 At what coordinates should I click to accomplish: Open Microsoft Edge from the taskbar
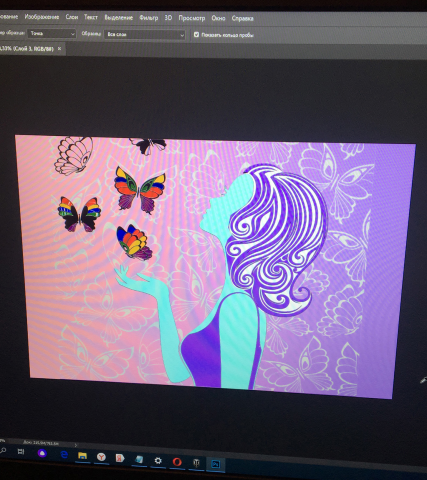coord(64,454)
